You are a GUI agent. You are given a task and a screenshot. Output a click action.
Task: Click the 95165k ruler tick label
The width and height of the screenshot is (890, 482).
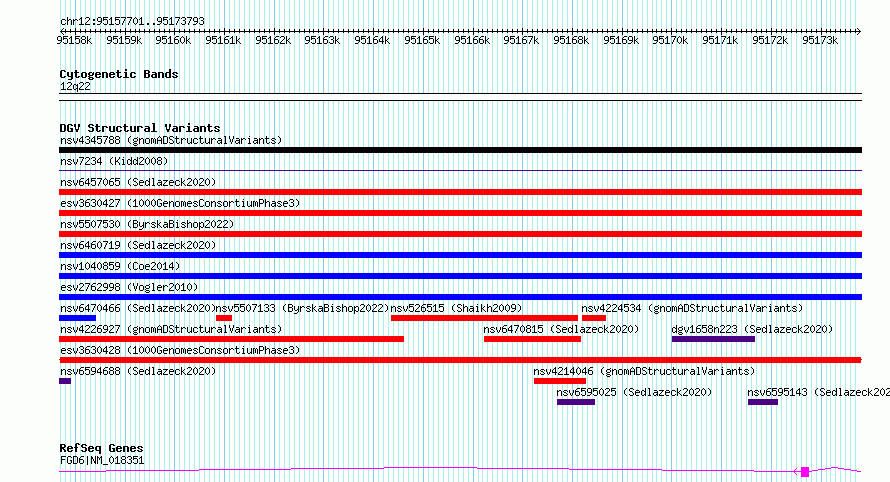pos(422,40)
